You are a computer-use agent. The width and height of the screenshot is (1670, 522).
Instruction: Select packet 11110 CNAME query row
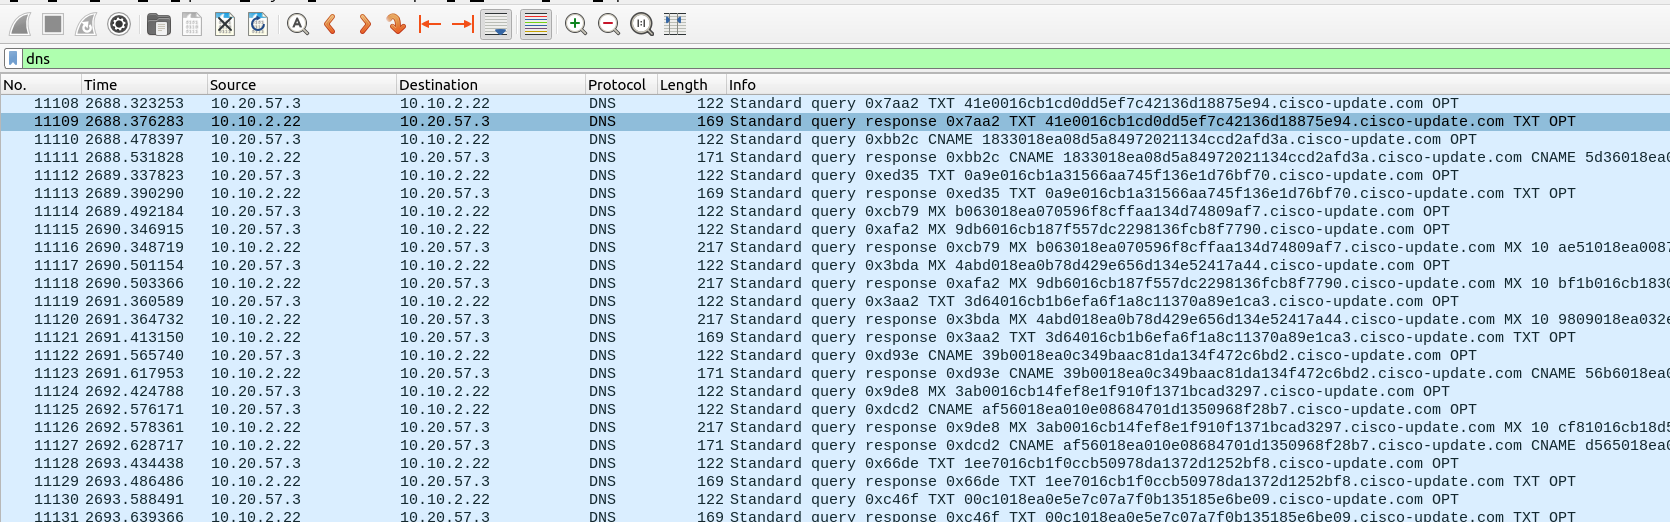pyautogui.click(x=835, y=139)
